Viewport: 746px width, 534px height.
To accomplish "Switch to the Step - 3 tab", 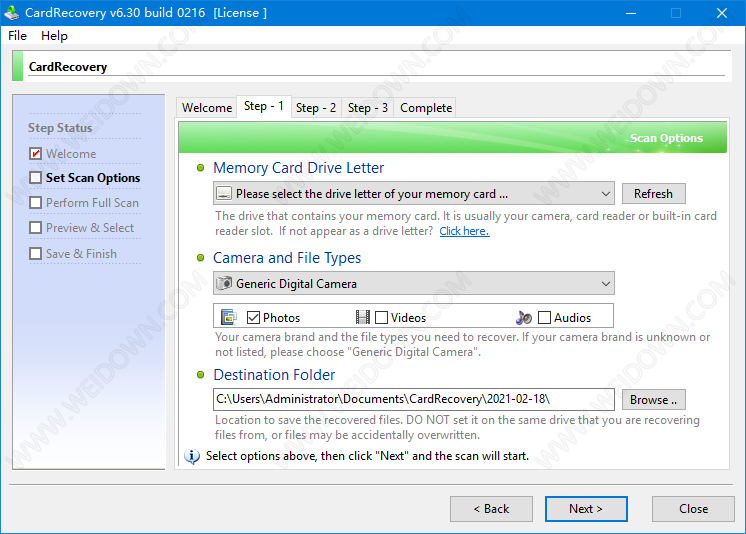I will click(x=368, y=108).
